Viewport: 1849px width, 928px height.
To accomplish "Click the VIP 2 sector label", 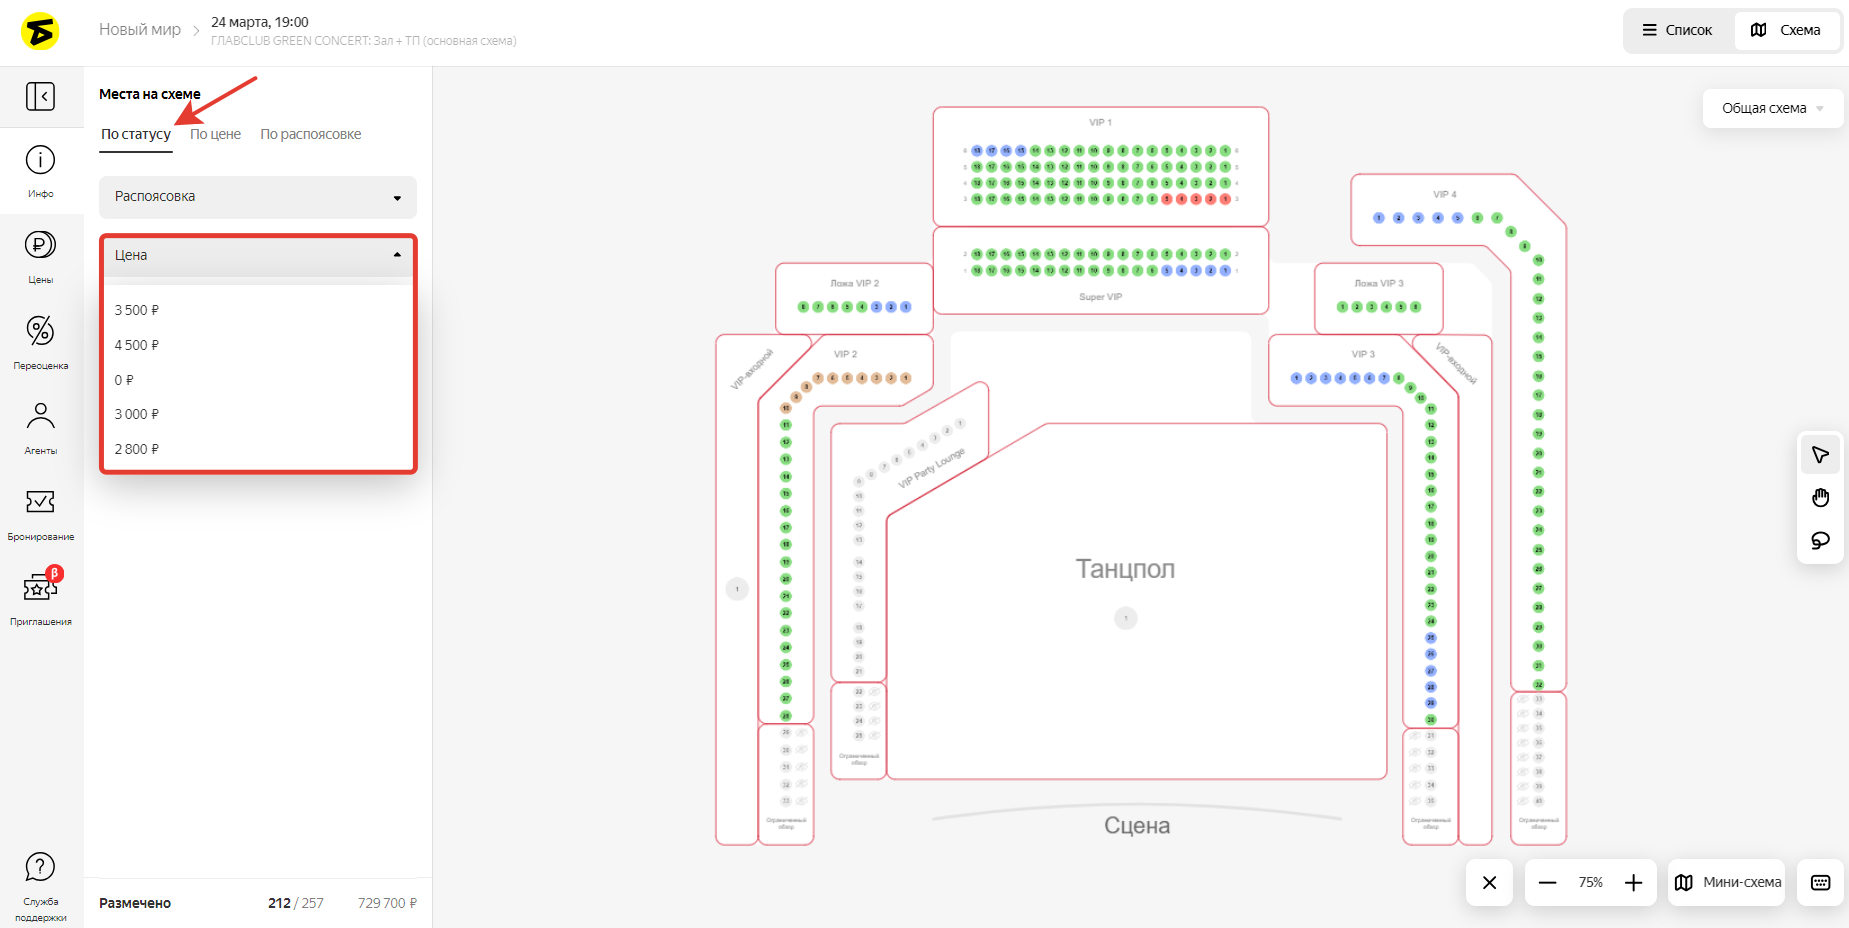I will [845, 354].
